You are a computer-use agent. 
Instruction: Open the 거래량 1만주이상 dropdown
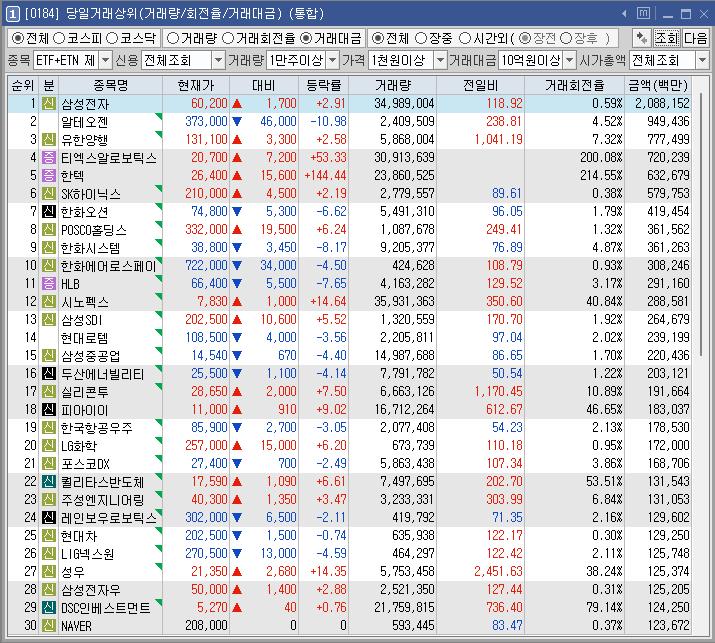[x=333, y=60]
